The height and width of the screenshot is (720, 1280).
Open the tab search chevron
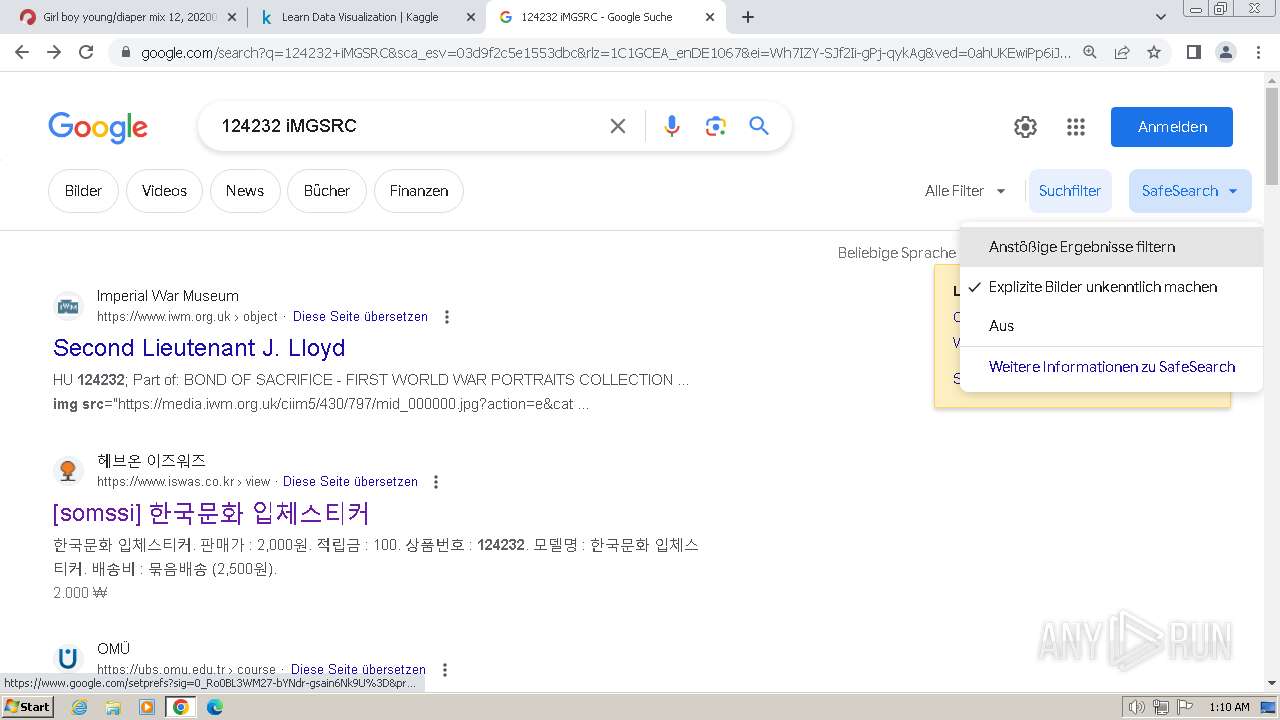[x=1161, y=17]
